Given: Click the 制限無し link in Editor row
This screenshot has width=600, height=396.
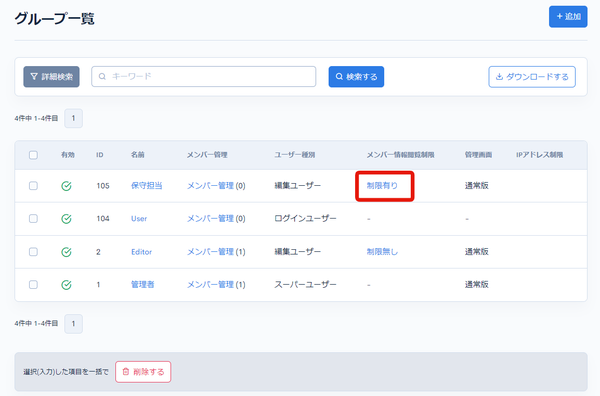Looking at the screenshot, I should click(382, 252).
